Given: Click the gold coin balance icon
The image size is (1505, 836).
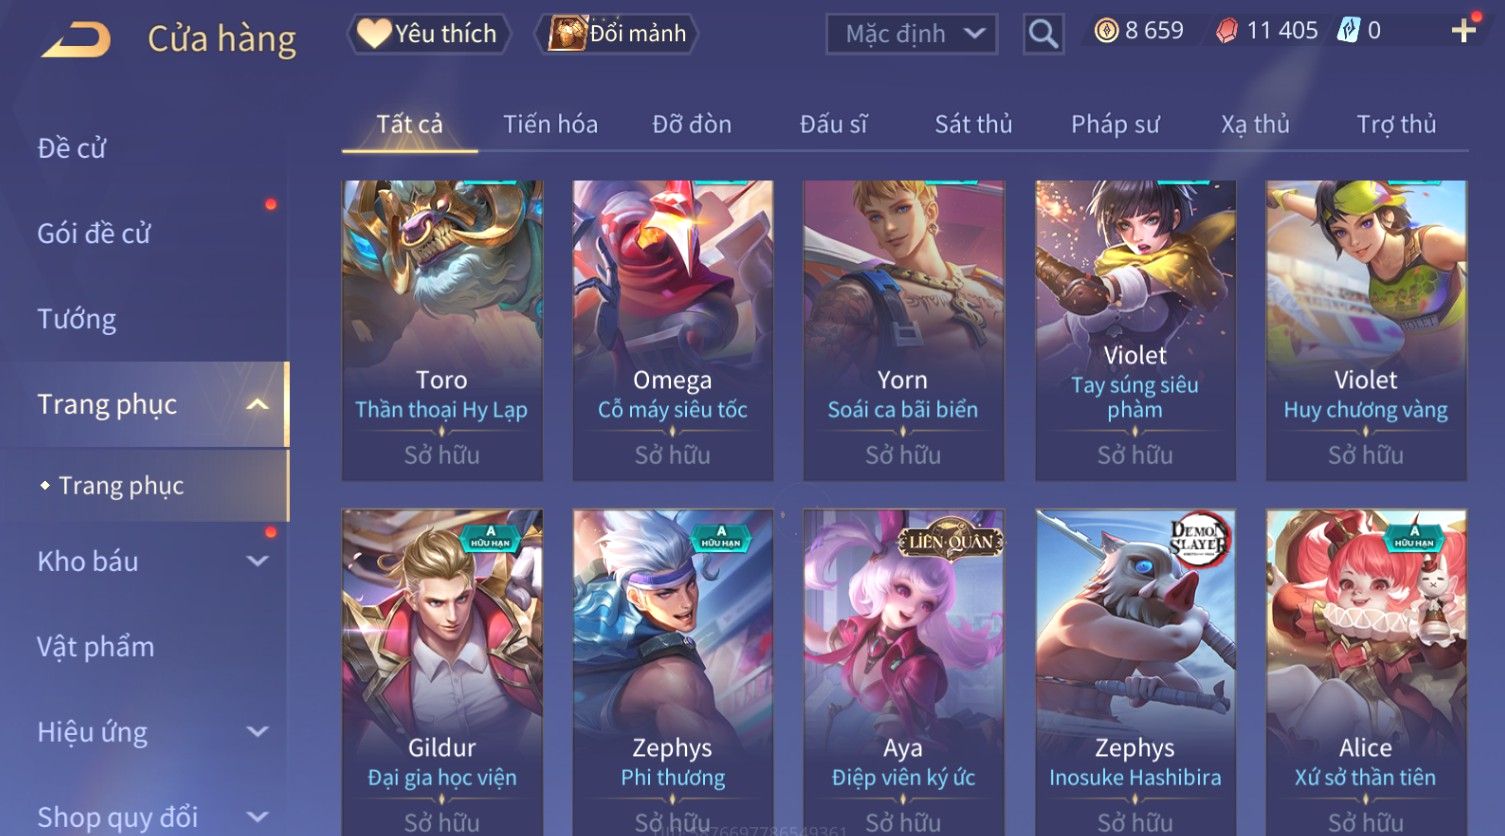Looking at the screenshot, I should click(1106, 31).
